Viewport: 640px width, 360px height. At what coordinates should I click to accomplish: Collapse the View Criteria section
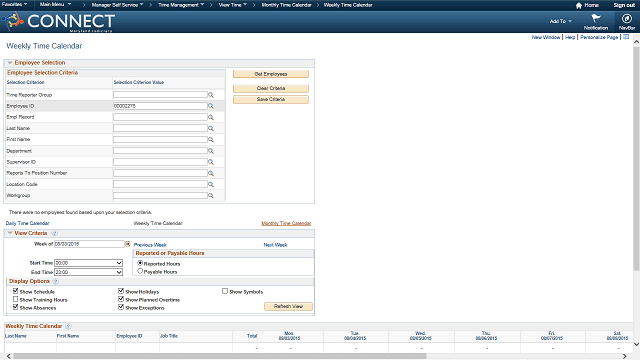10,233
